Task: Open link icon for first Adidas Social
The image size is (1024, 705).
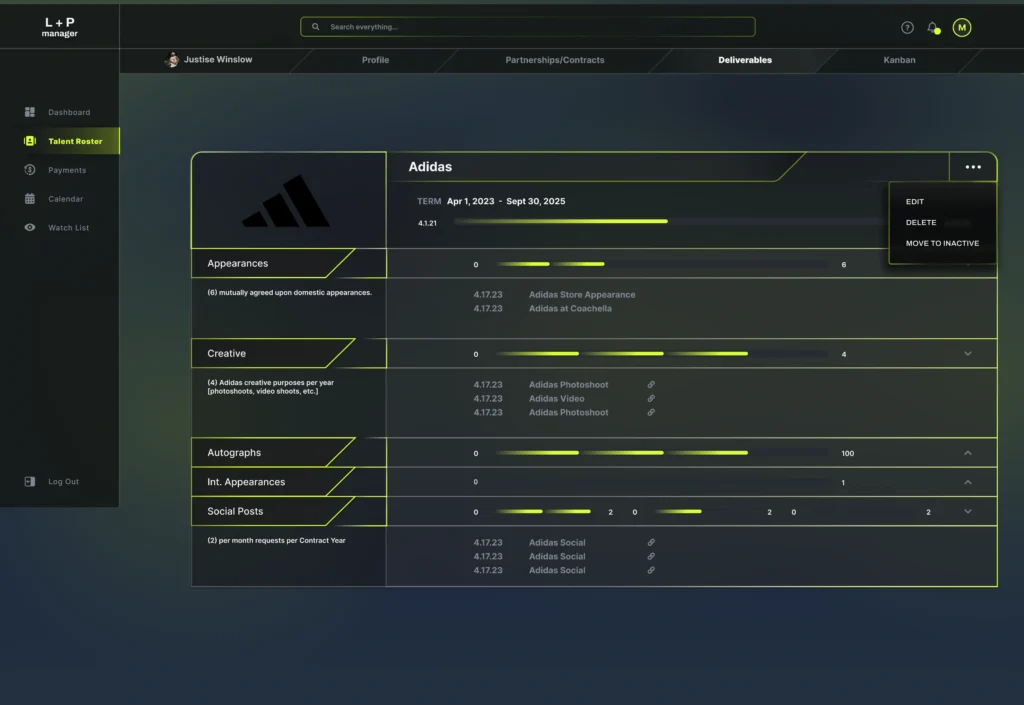Action: (651, 542)
